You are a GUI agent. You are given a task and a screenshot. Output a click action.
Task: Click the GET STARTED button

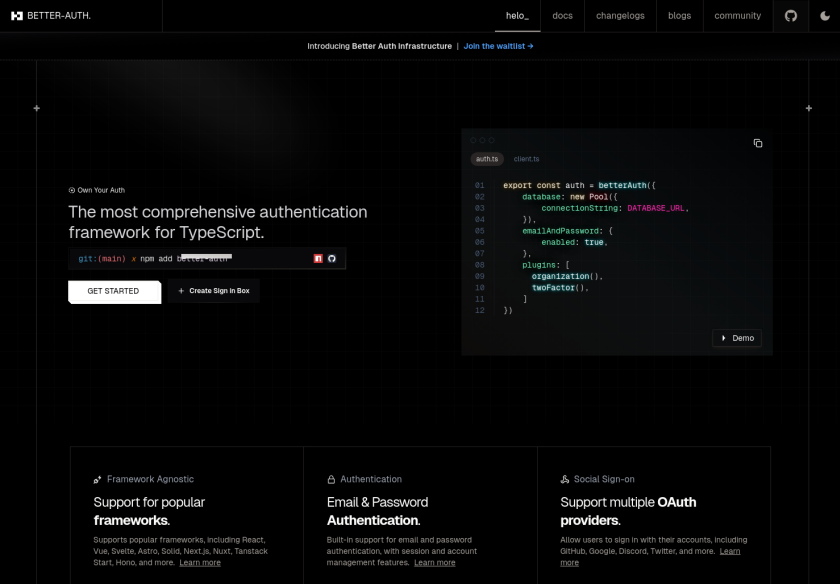(x=115, y=291)
